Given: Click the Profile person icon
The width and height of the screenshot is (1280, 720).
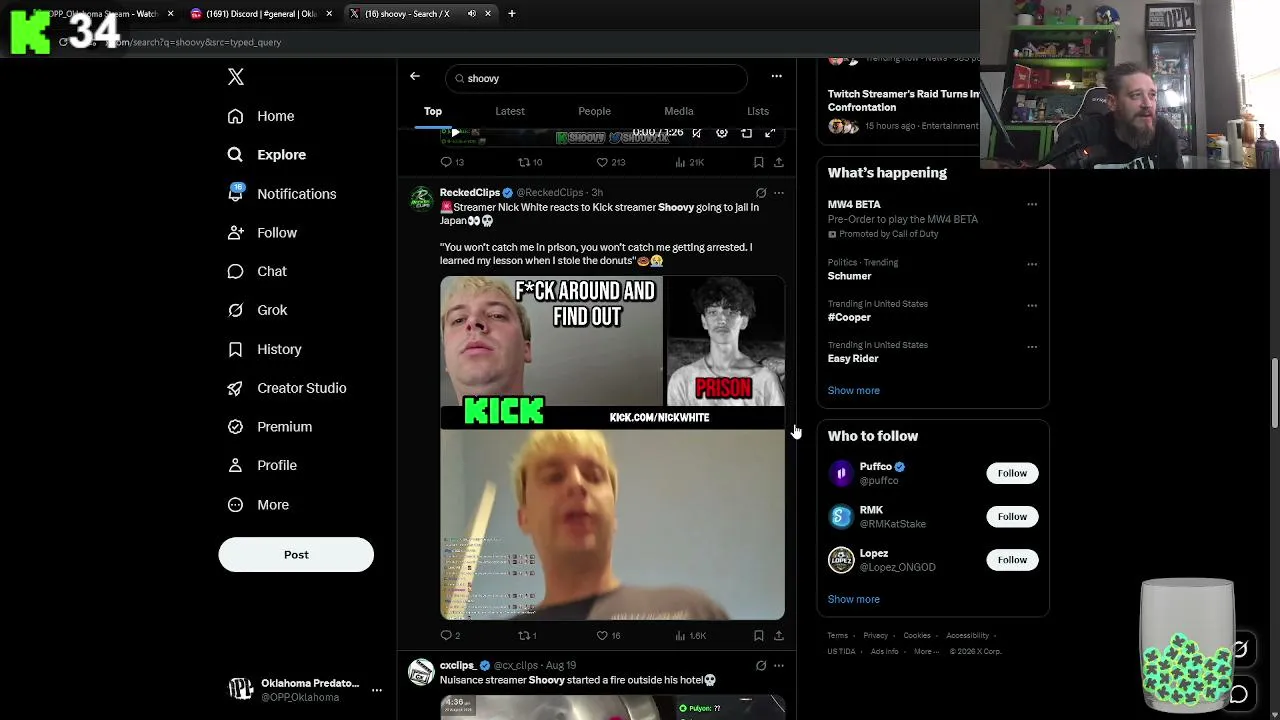Looking at the screenshot, I should point(235,465).
